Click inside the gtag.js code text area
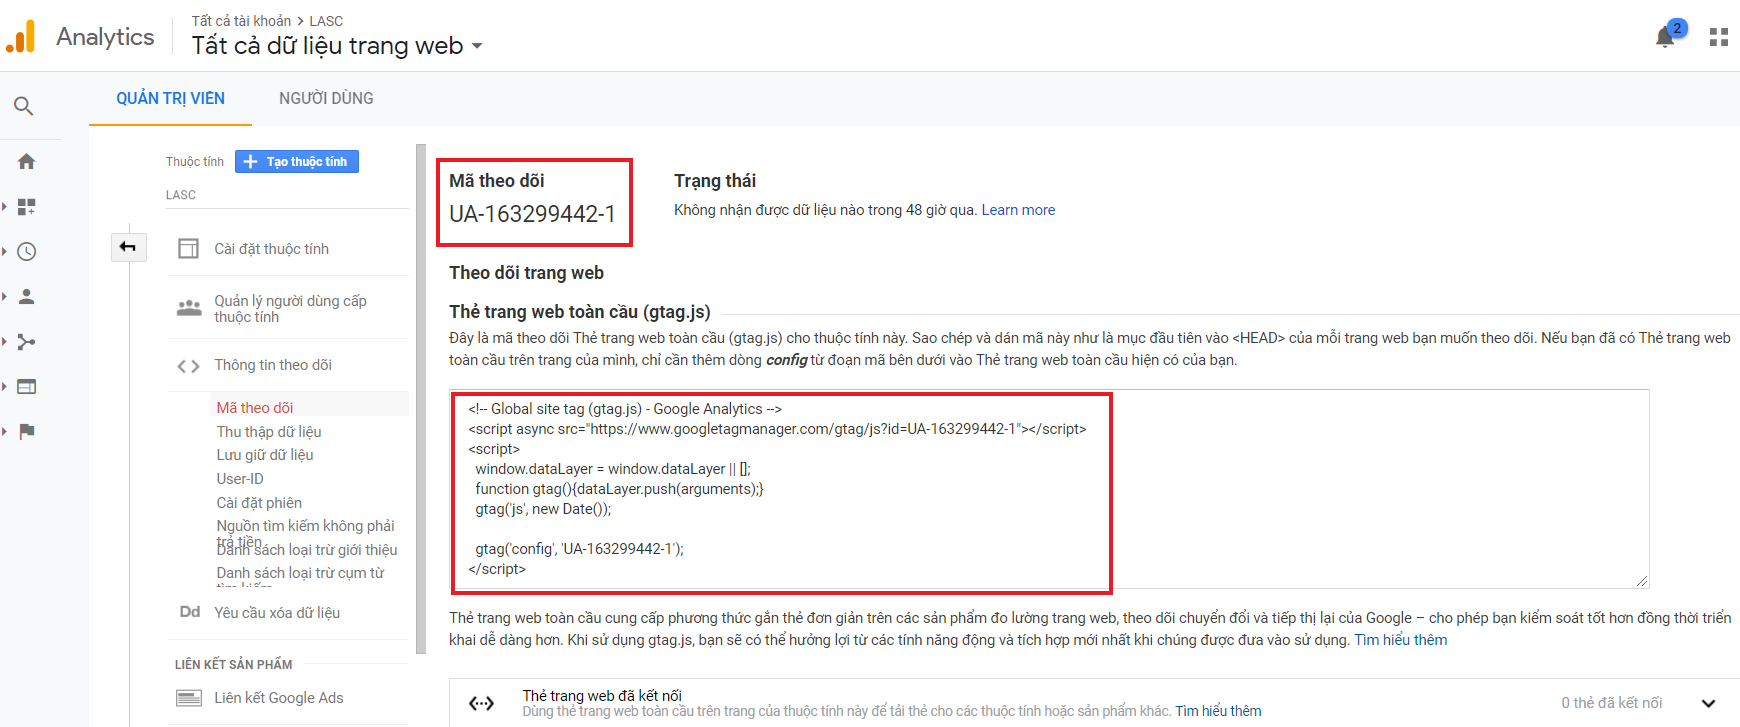 (x=1049, y=489)
